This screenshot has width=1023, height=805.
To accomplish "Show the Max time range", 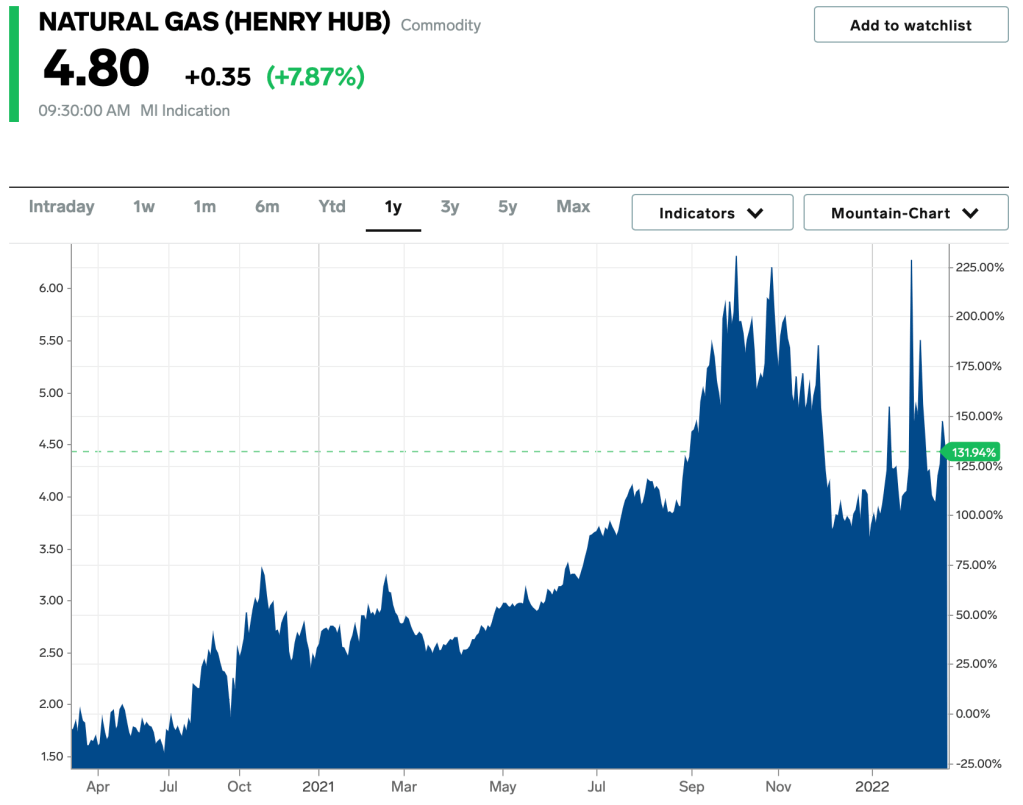I will (x=573, y=207).
